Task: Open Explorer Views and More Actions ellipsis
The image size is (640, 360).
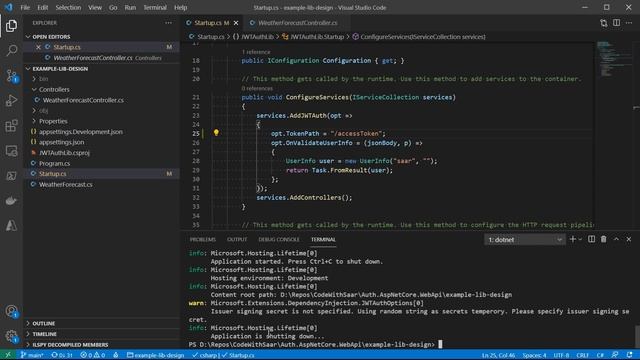Action: pos(169,23)
